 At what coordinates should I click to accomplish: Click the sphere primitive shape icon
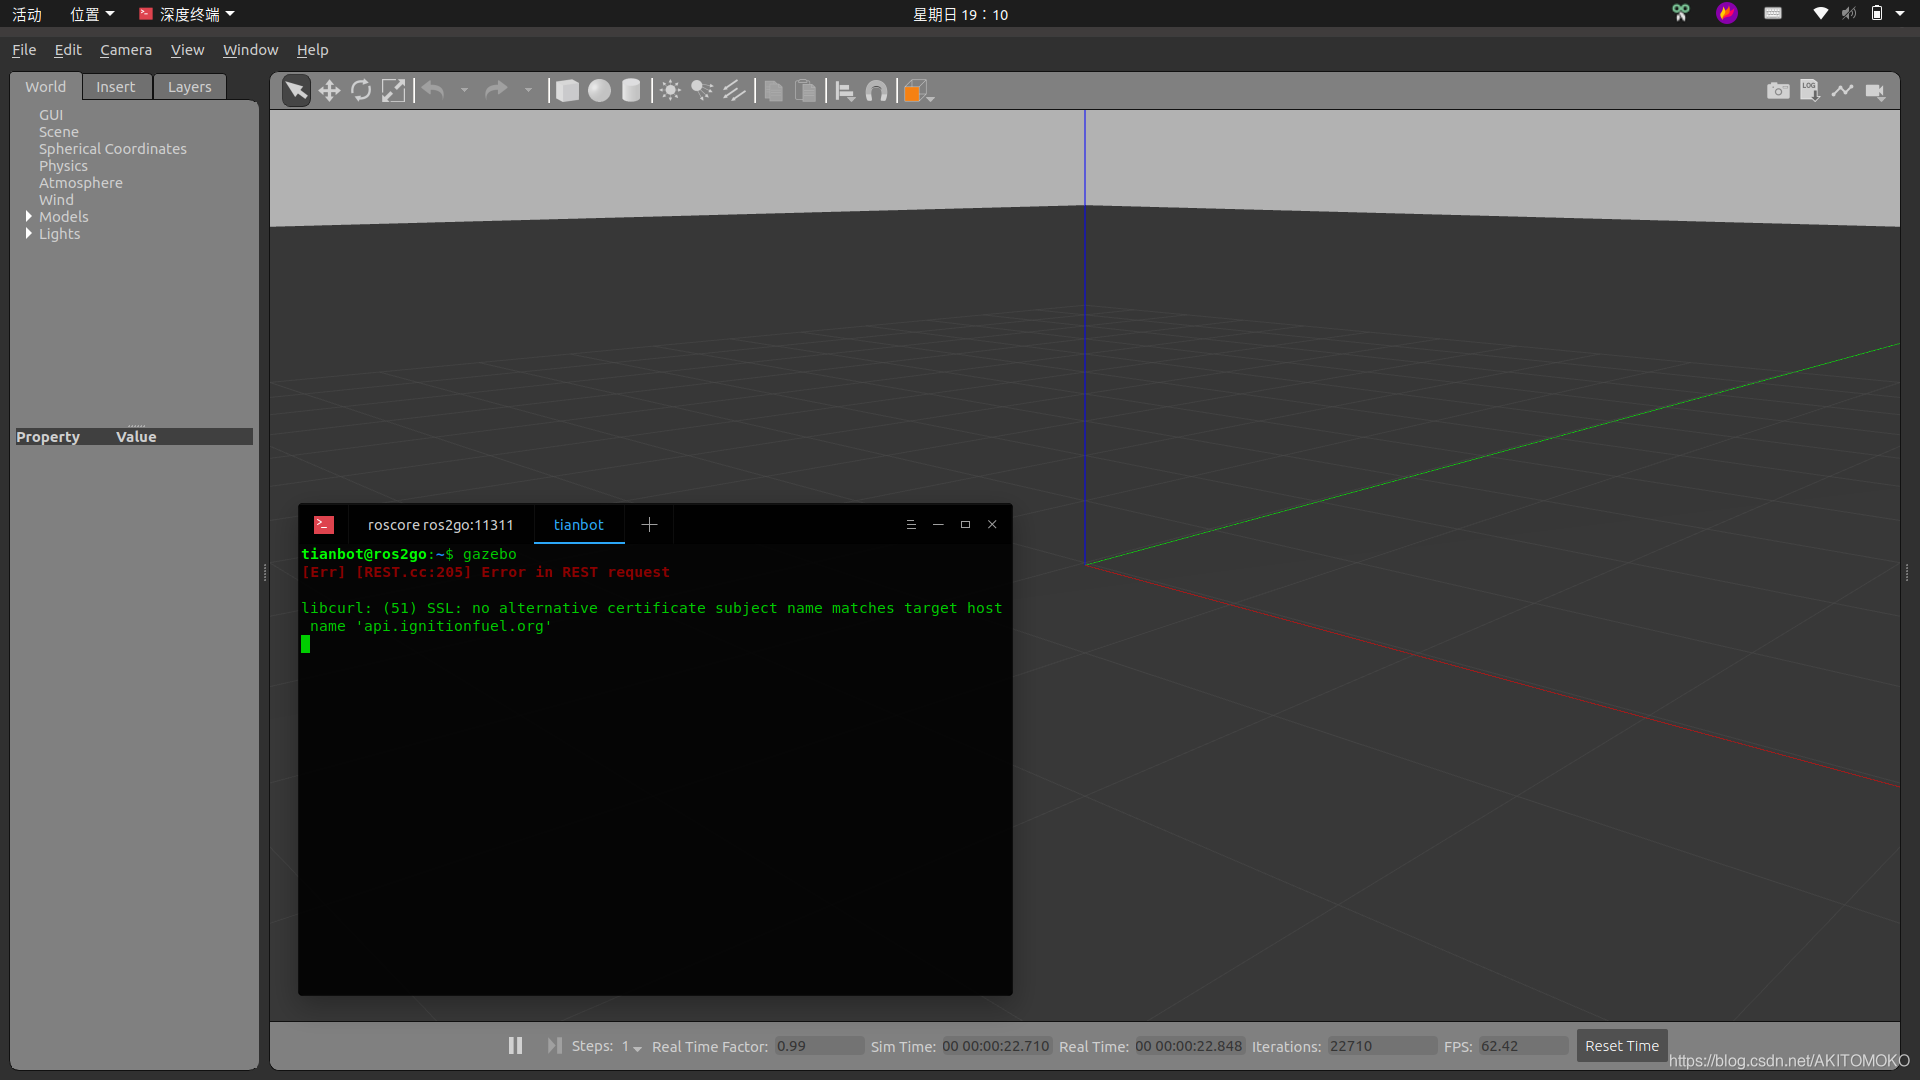coord(599,90)
